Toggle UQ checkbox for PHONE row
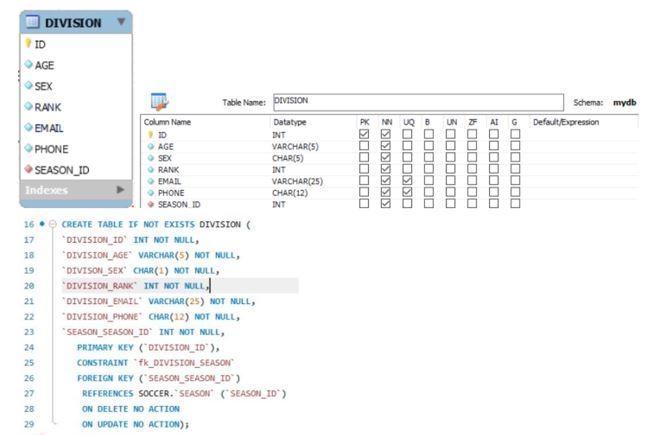 tap(407, 192)
